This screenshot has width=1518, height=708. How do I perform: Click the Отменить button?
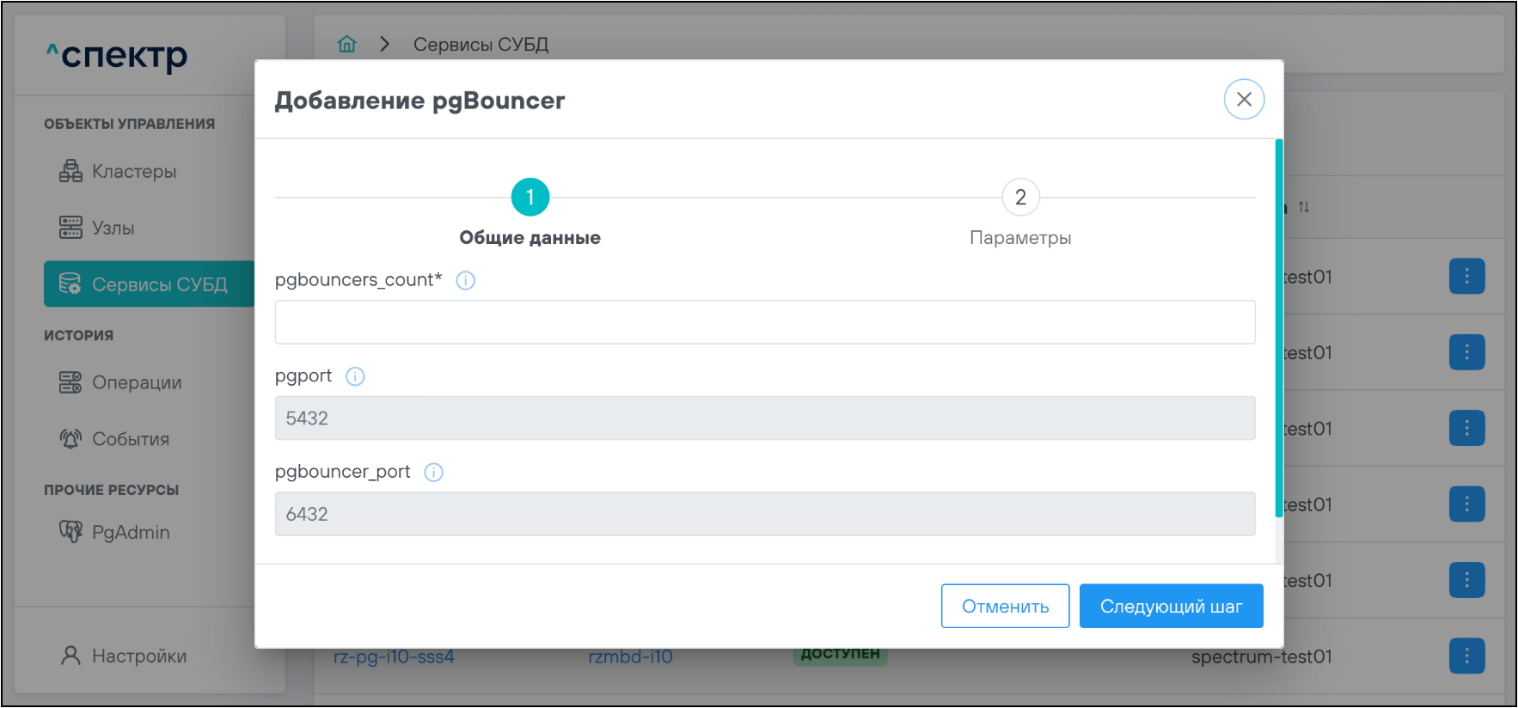tap(1005, 606)
